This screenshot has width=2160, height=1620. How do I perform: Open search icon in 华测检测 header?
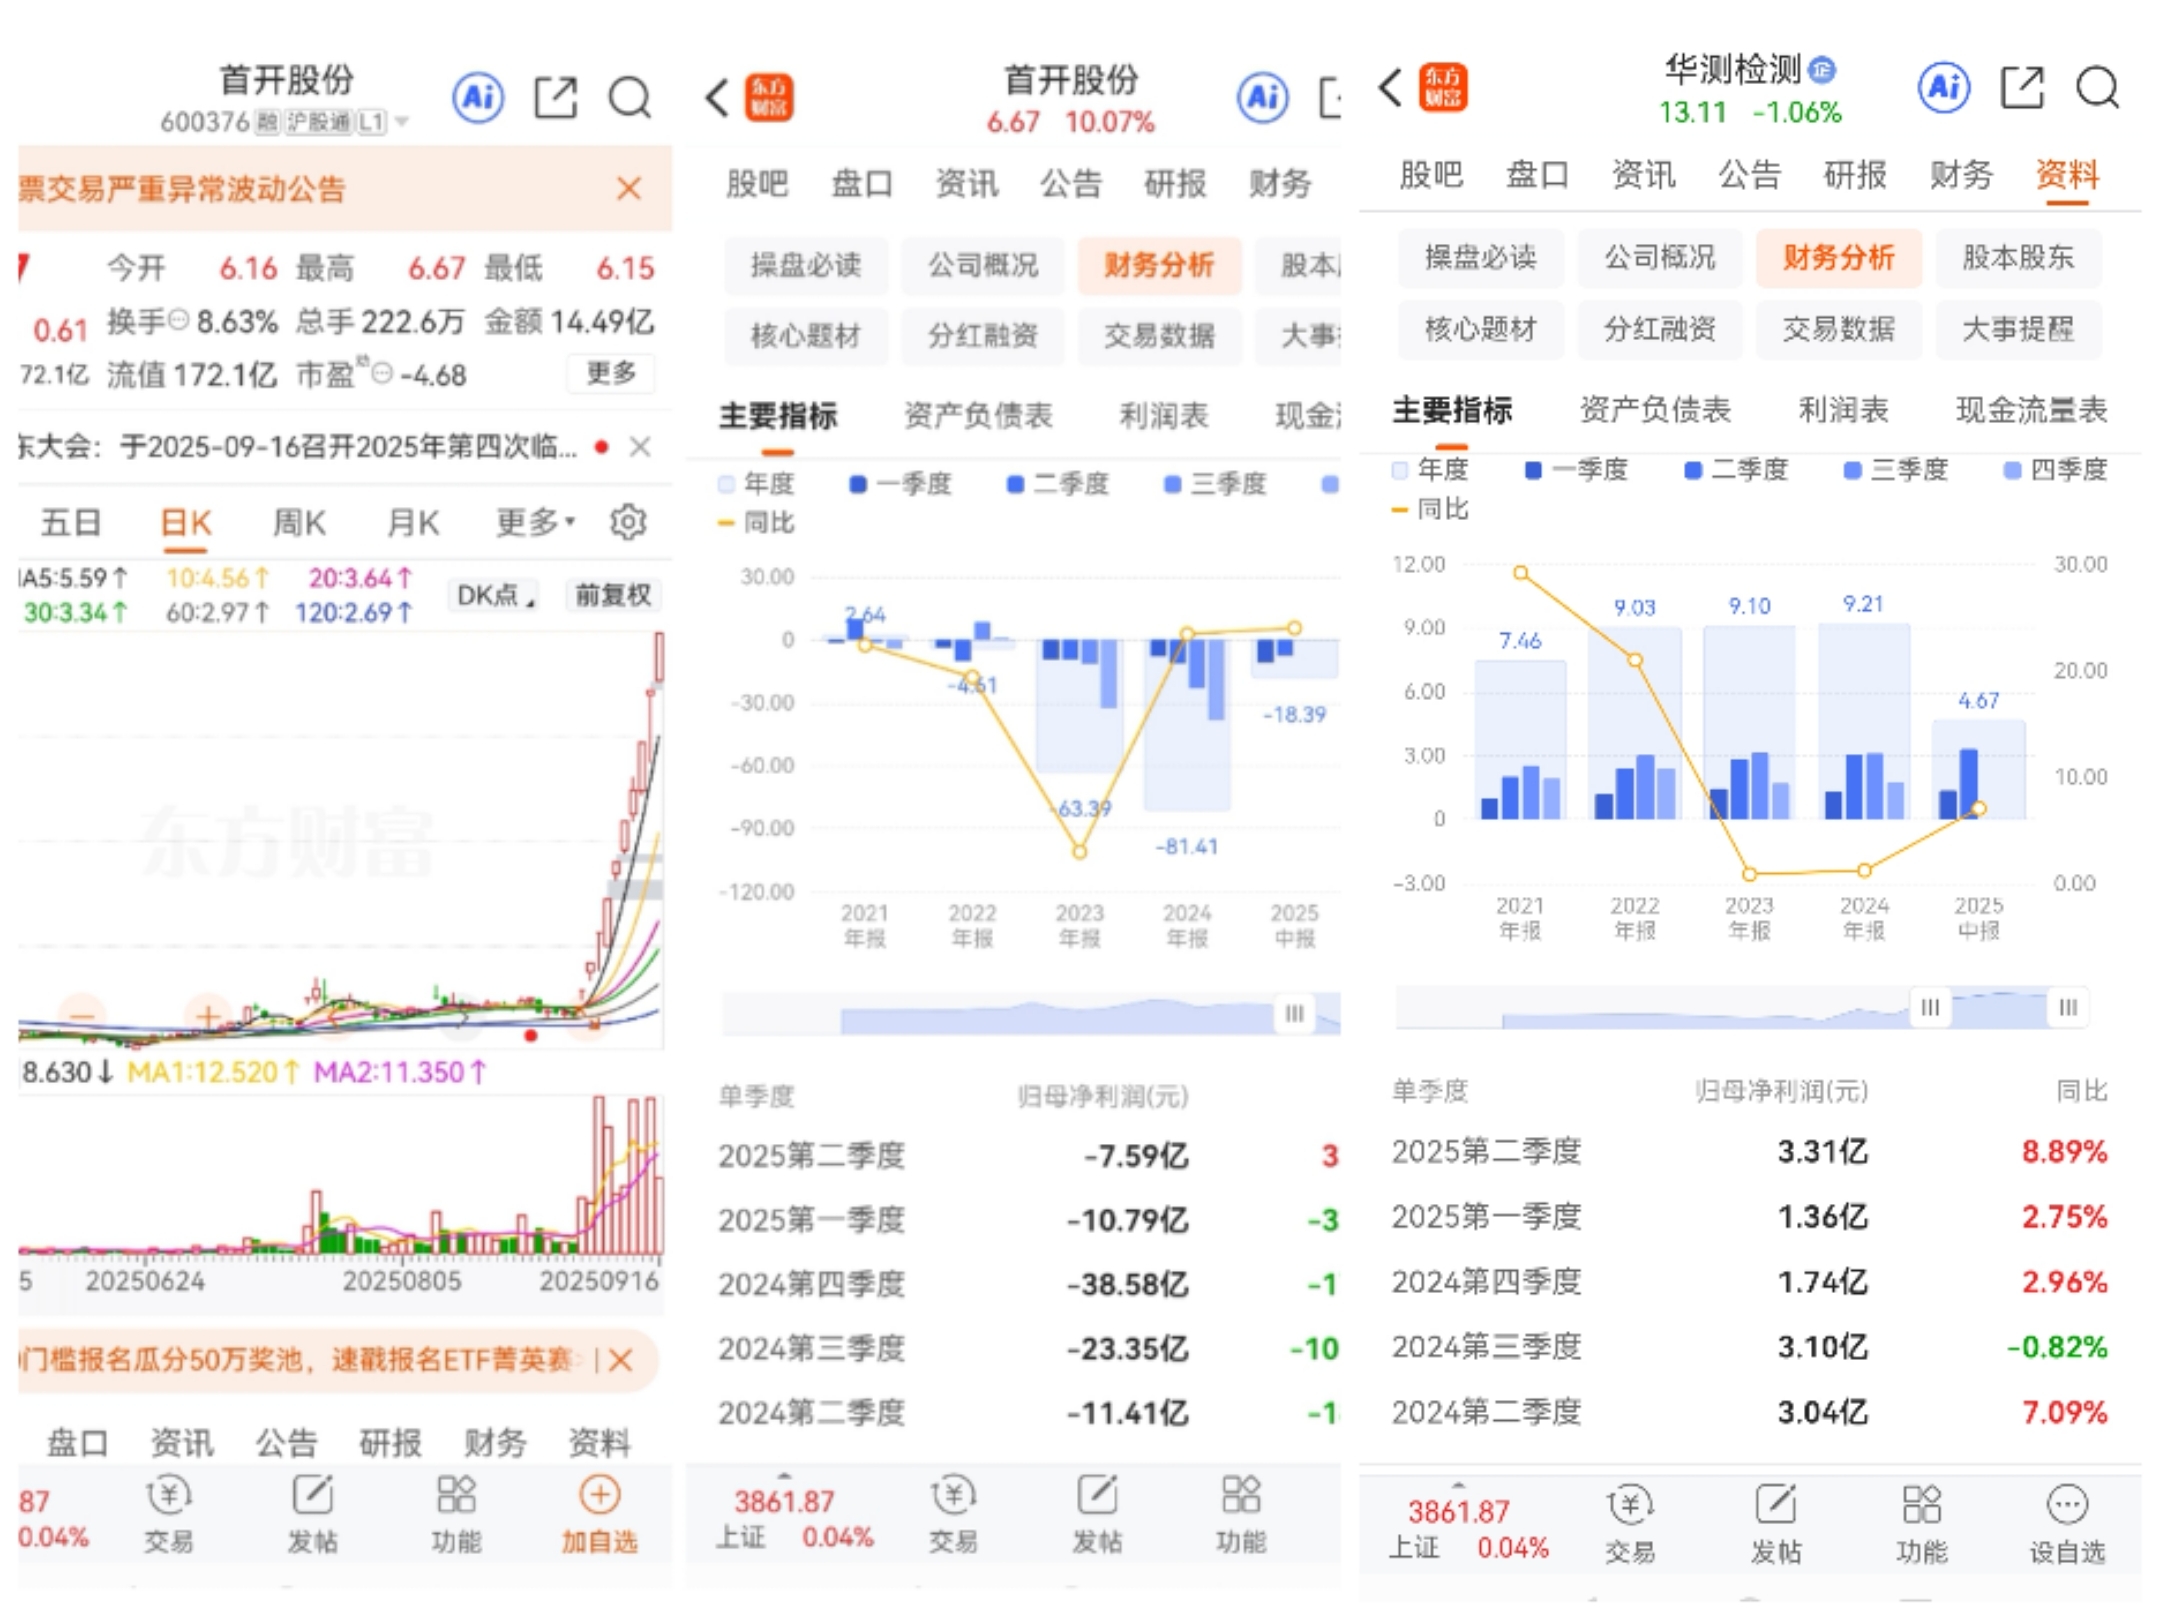(x=2097, y=88)
